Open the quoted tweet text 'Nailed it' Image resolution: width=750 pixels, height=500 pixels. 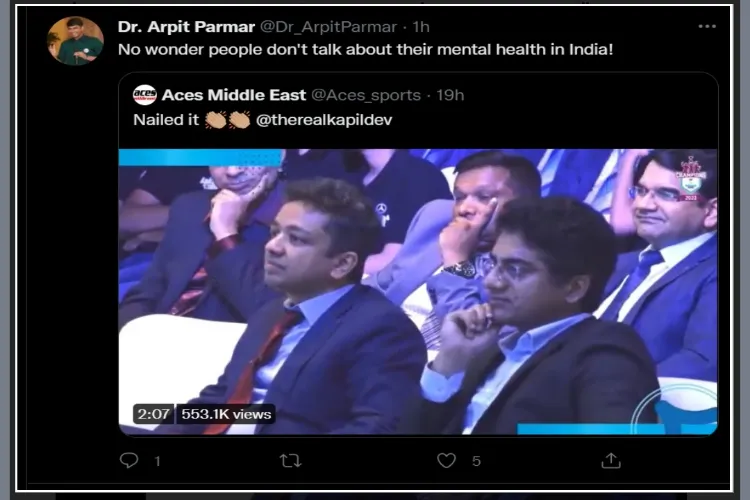(166, 120)
